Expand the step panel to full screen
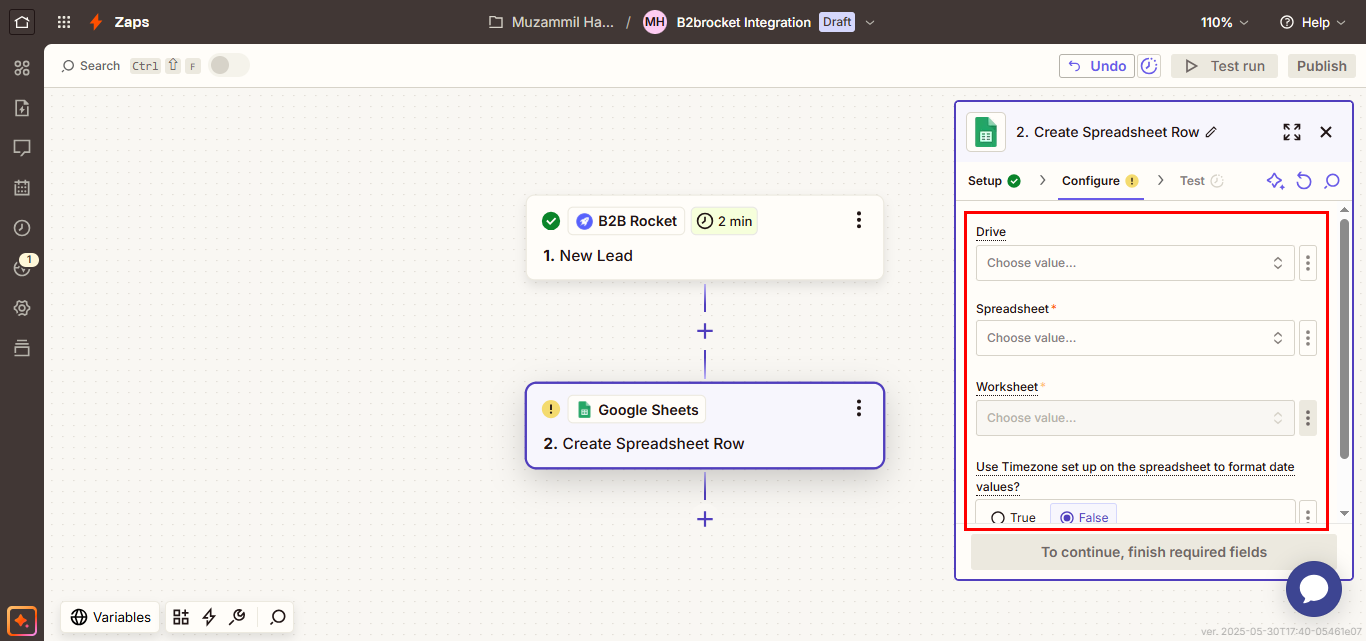Screen dimensions: 1366x641 click(1292, 132)
